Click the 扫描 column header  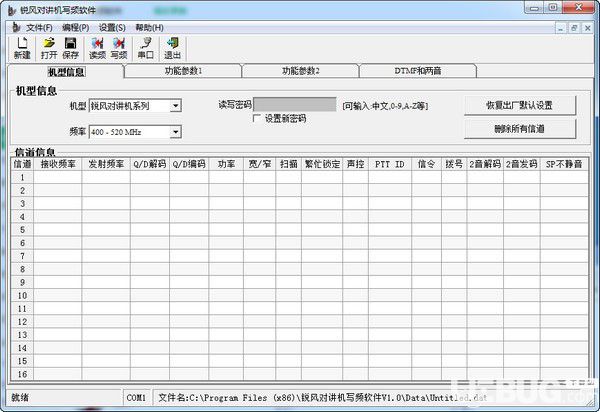(289, 164)
